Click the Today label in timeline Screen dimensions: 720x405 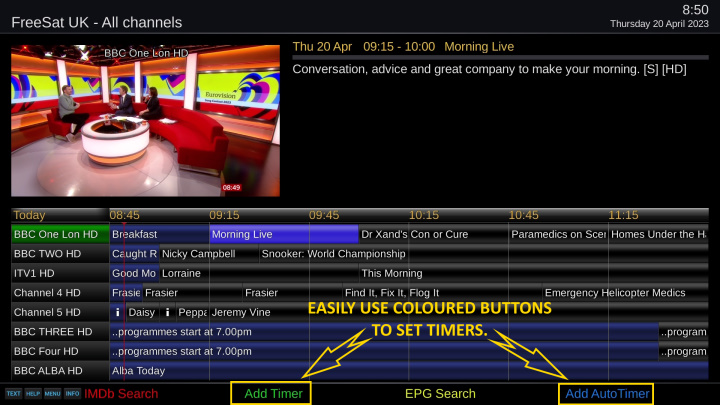pos(29,215)
